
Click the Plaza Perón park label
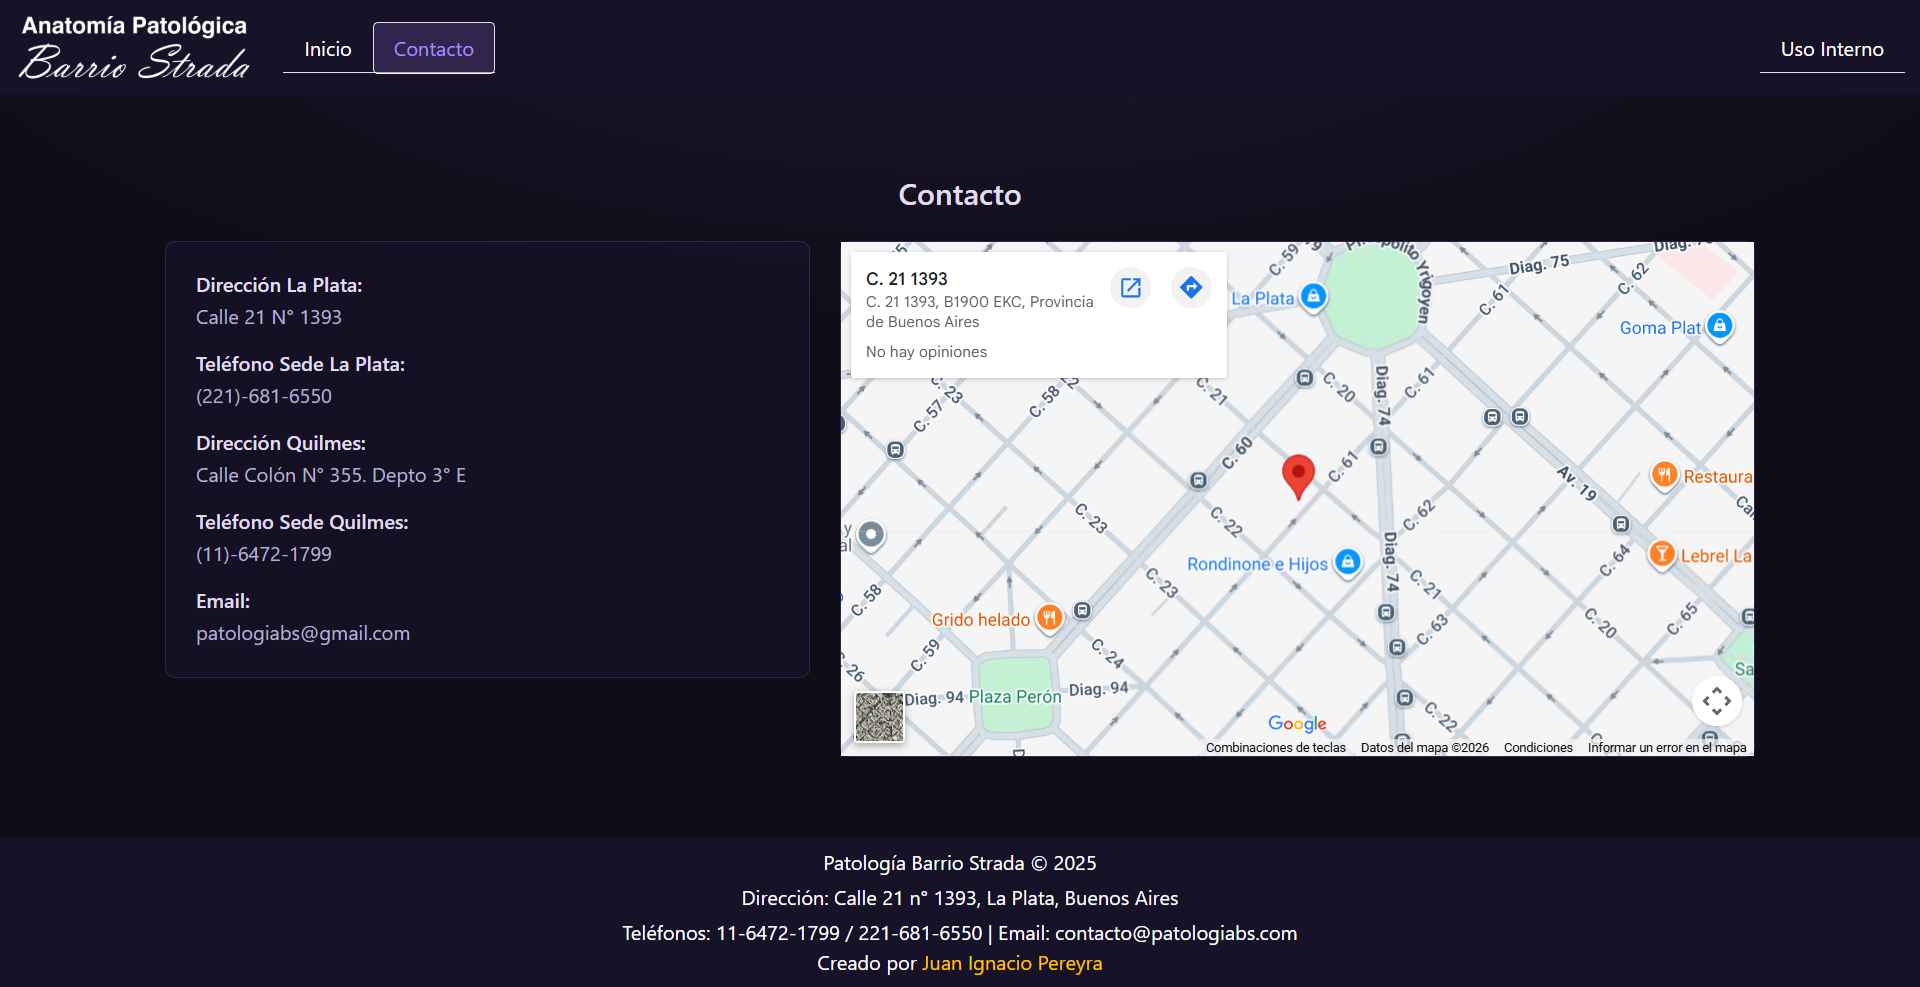[x=1014, y=697]
